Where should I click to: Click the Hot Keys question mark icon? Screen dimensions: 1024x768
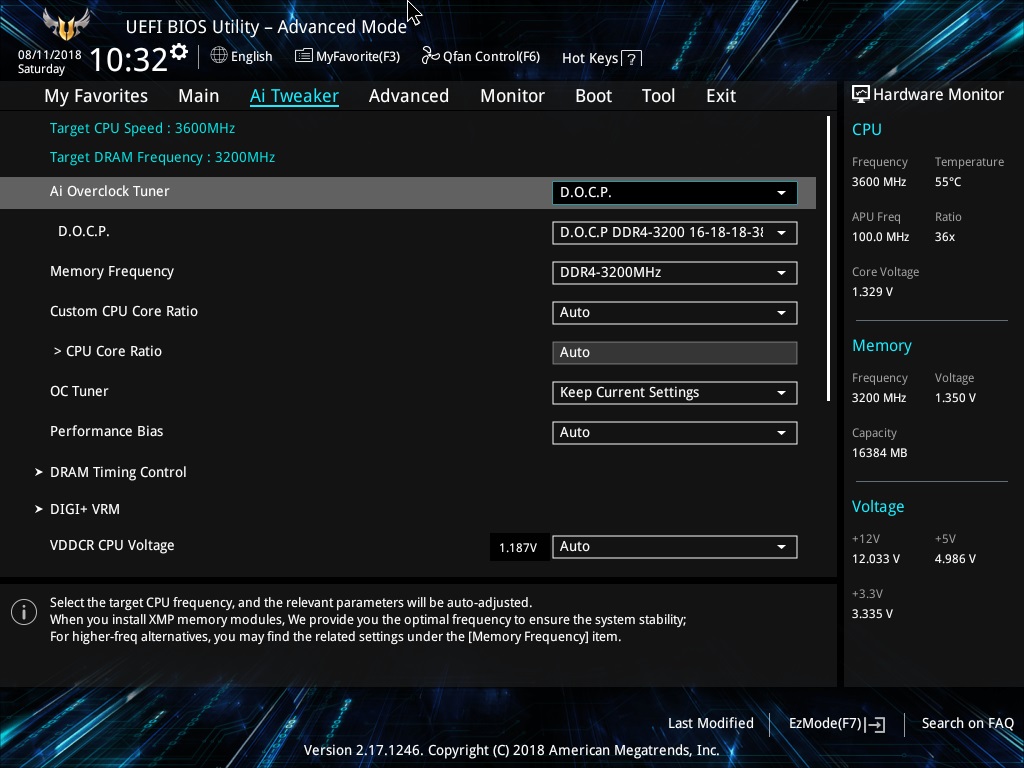[x=631, y=59]
